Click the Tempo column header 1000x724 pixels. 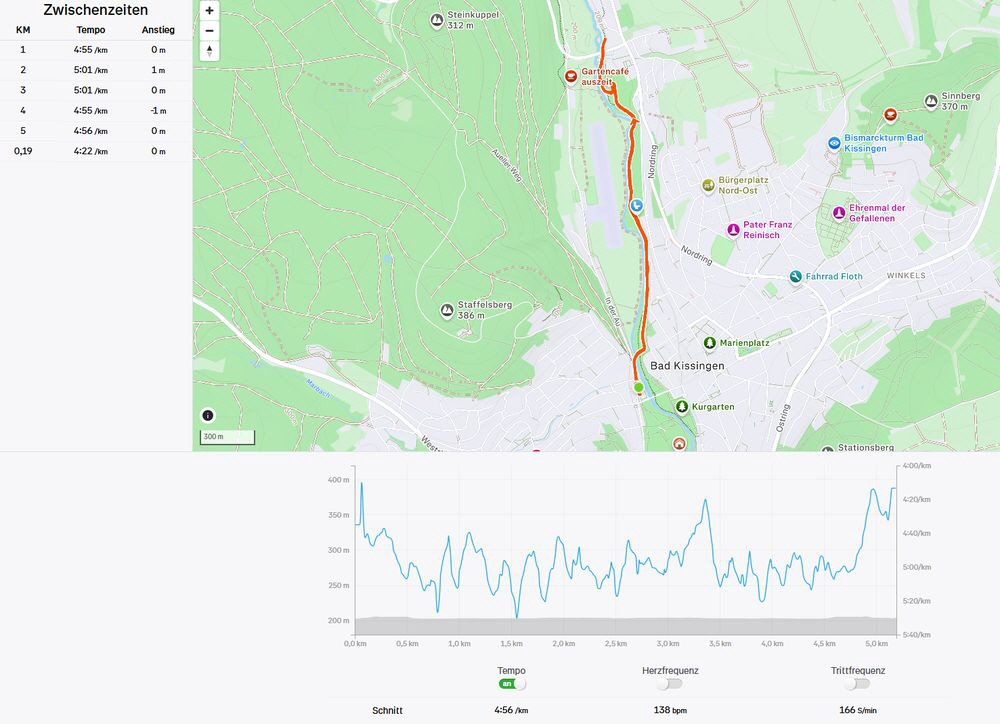point(91,30)
